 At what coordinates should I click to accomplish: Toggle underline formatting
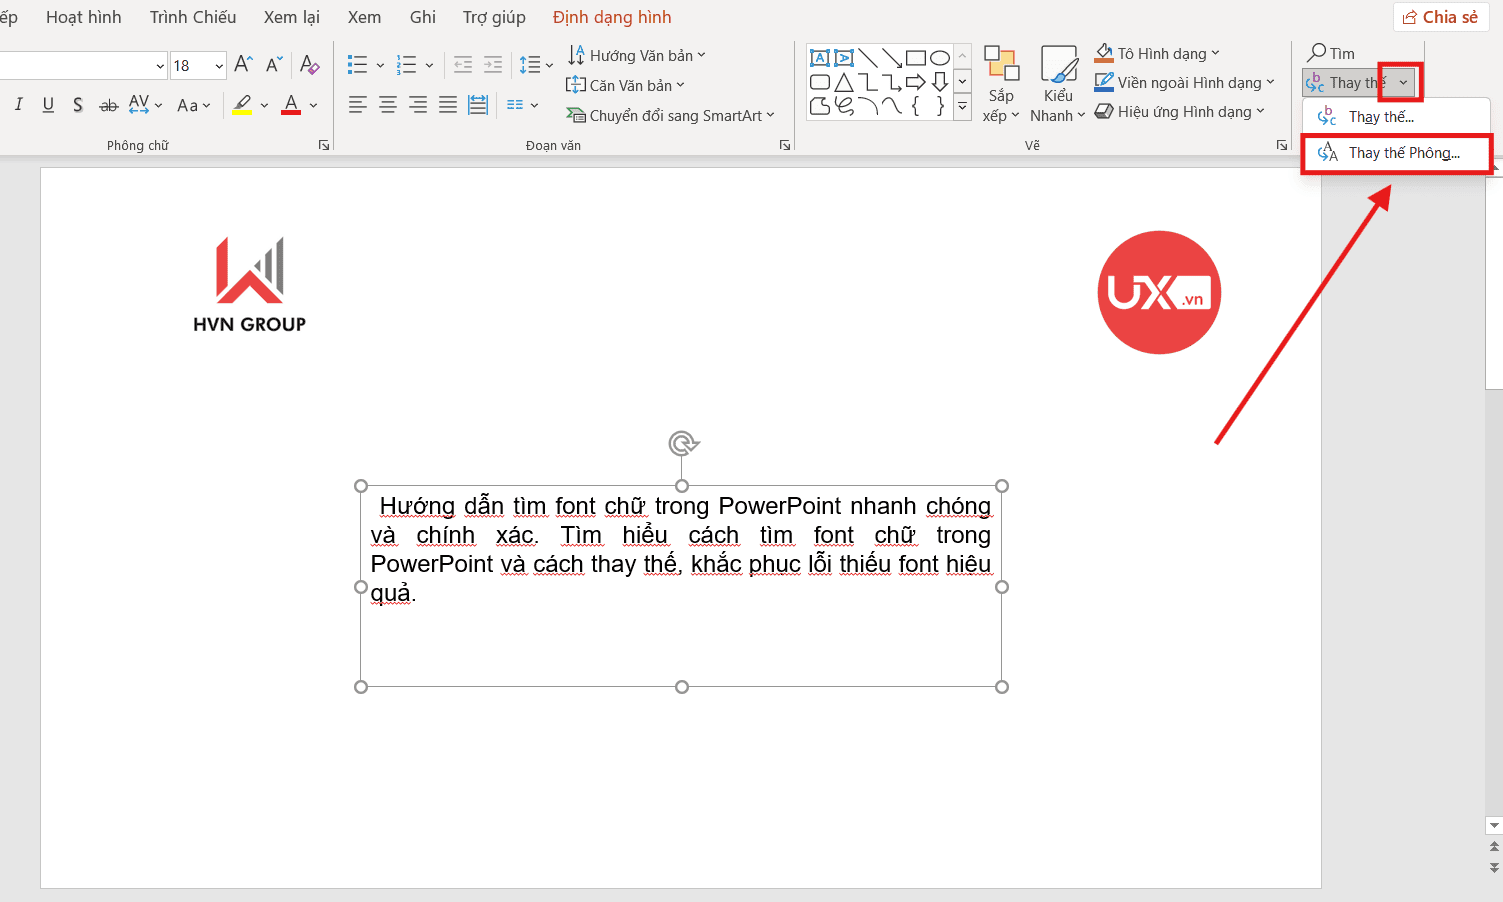48,104
